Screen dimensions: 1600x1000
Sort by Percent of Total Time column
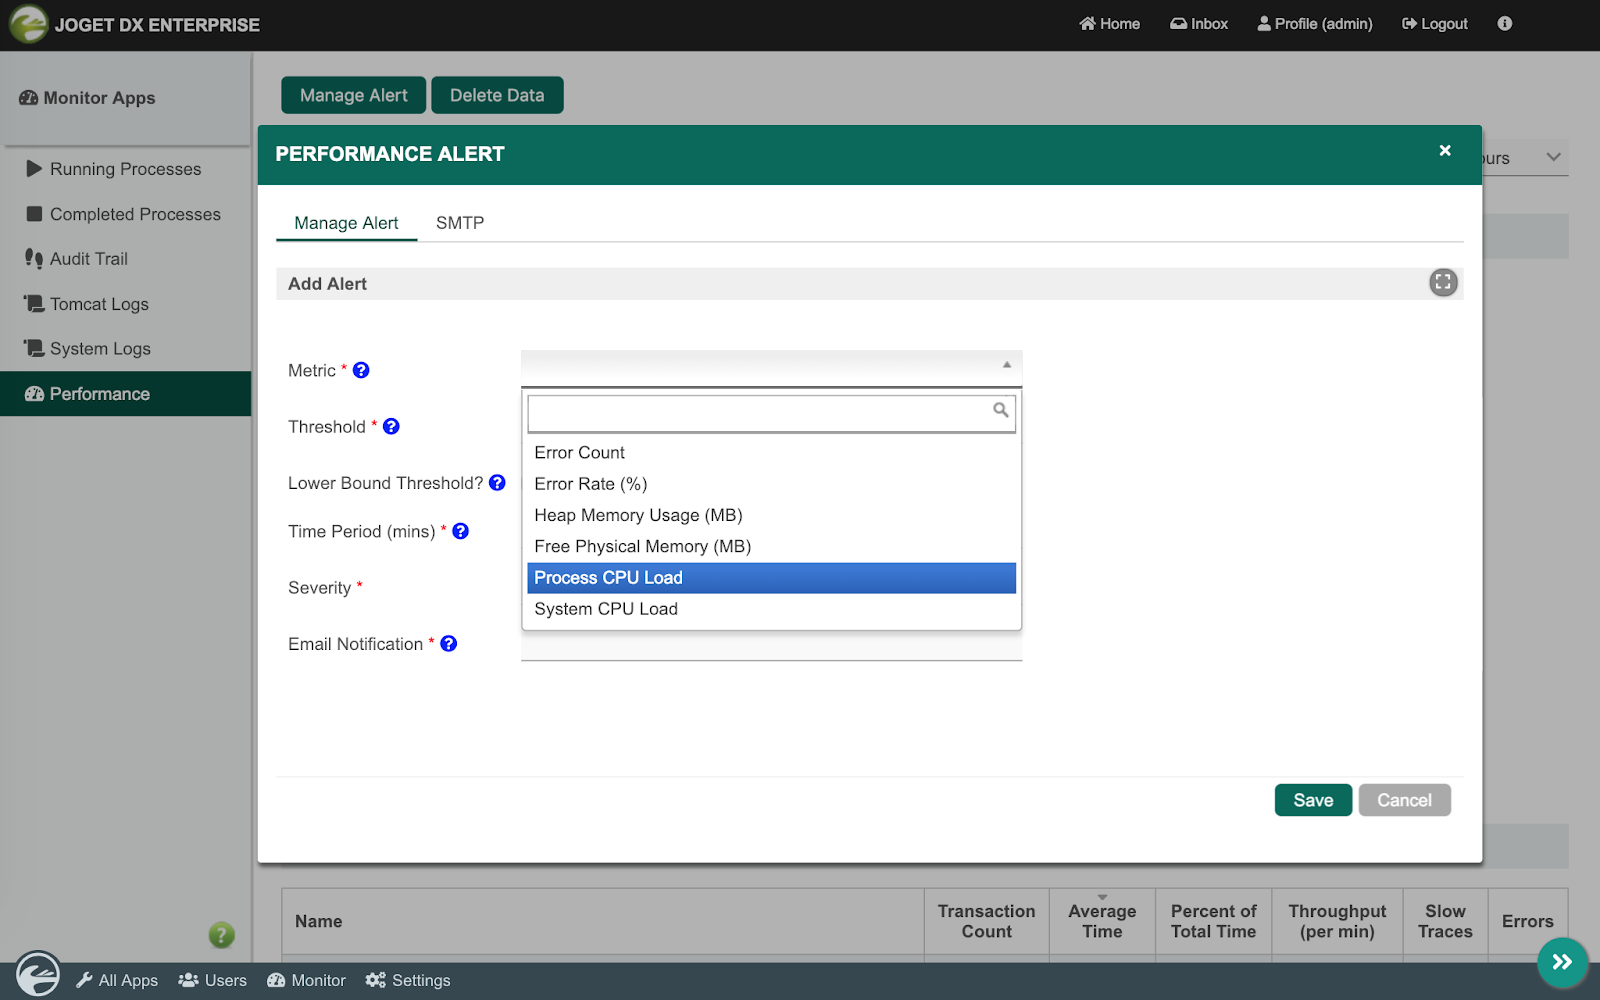coord(1213,921)
